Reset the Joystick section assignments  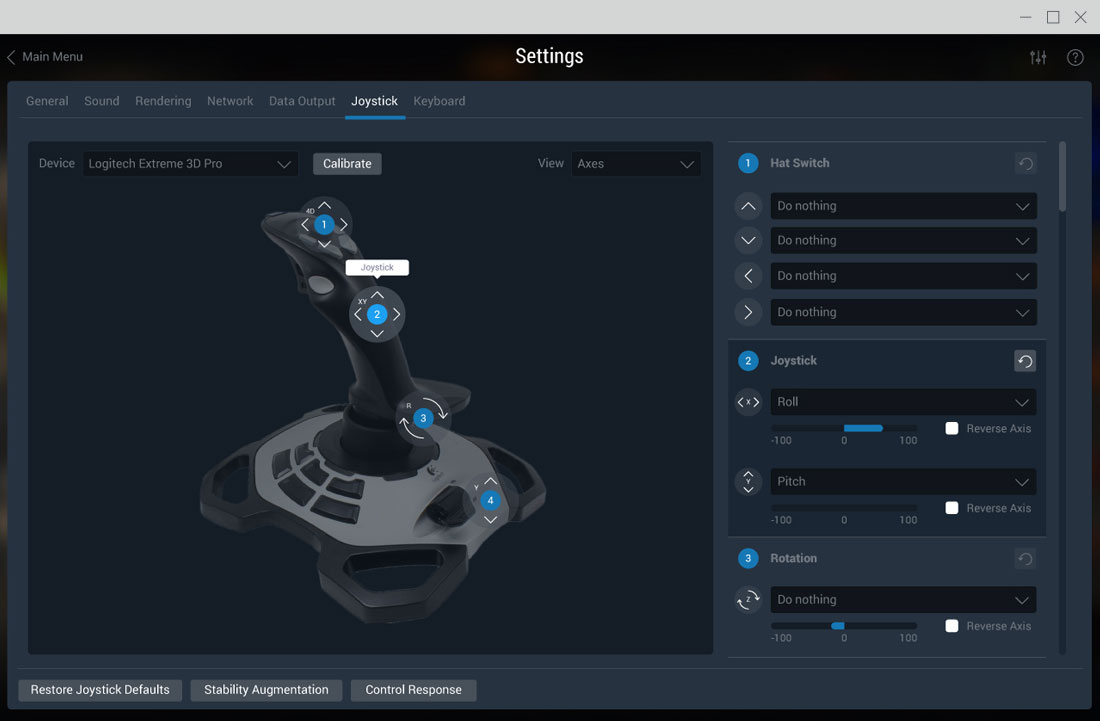coord(1025,361)
